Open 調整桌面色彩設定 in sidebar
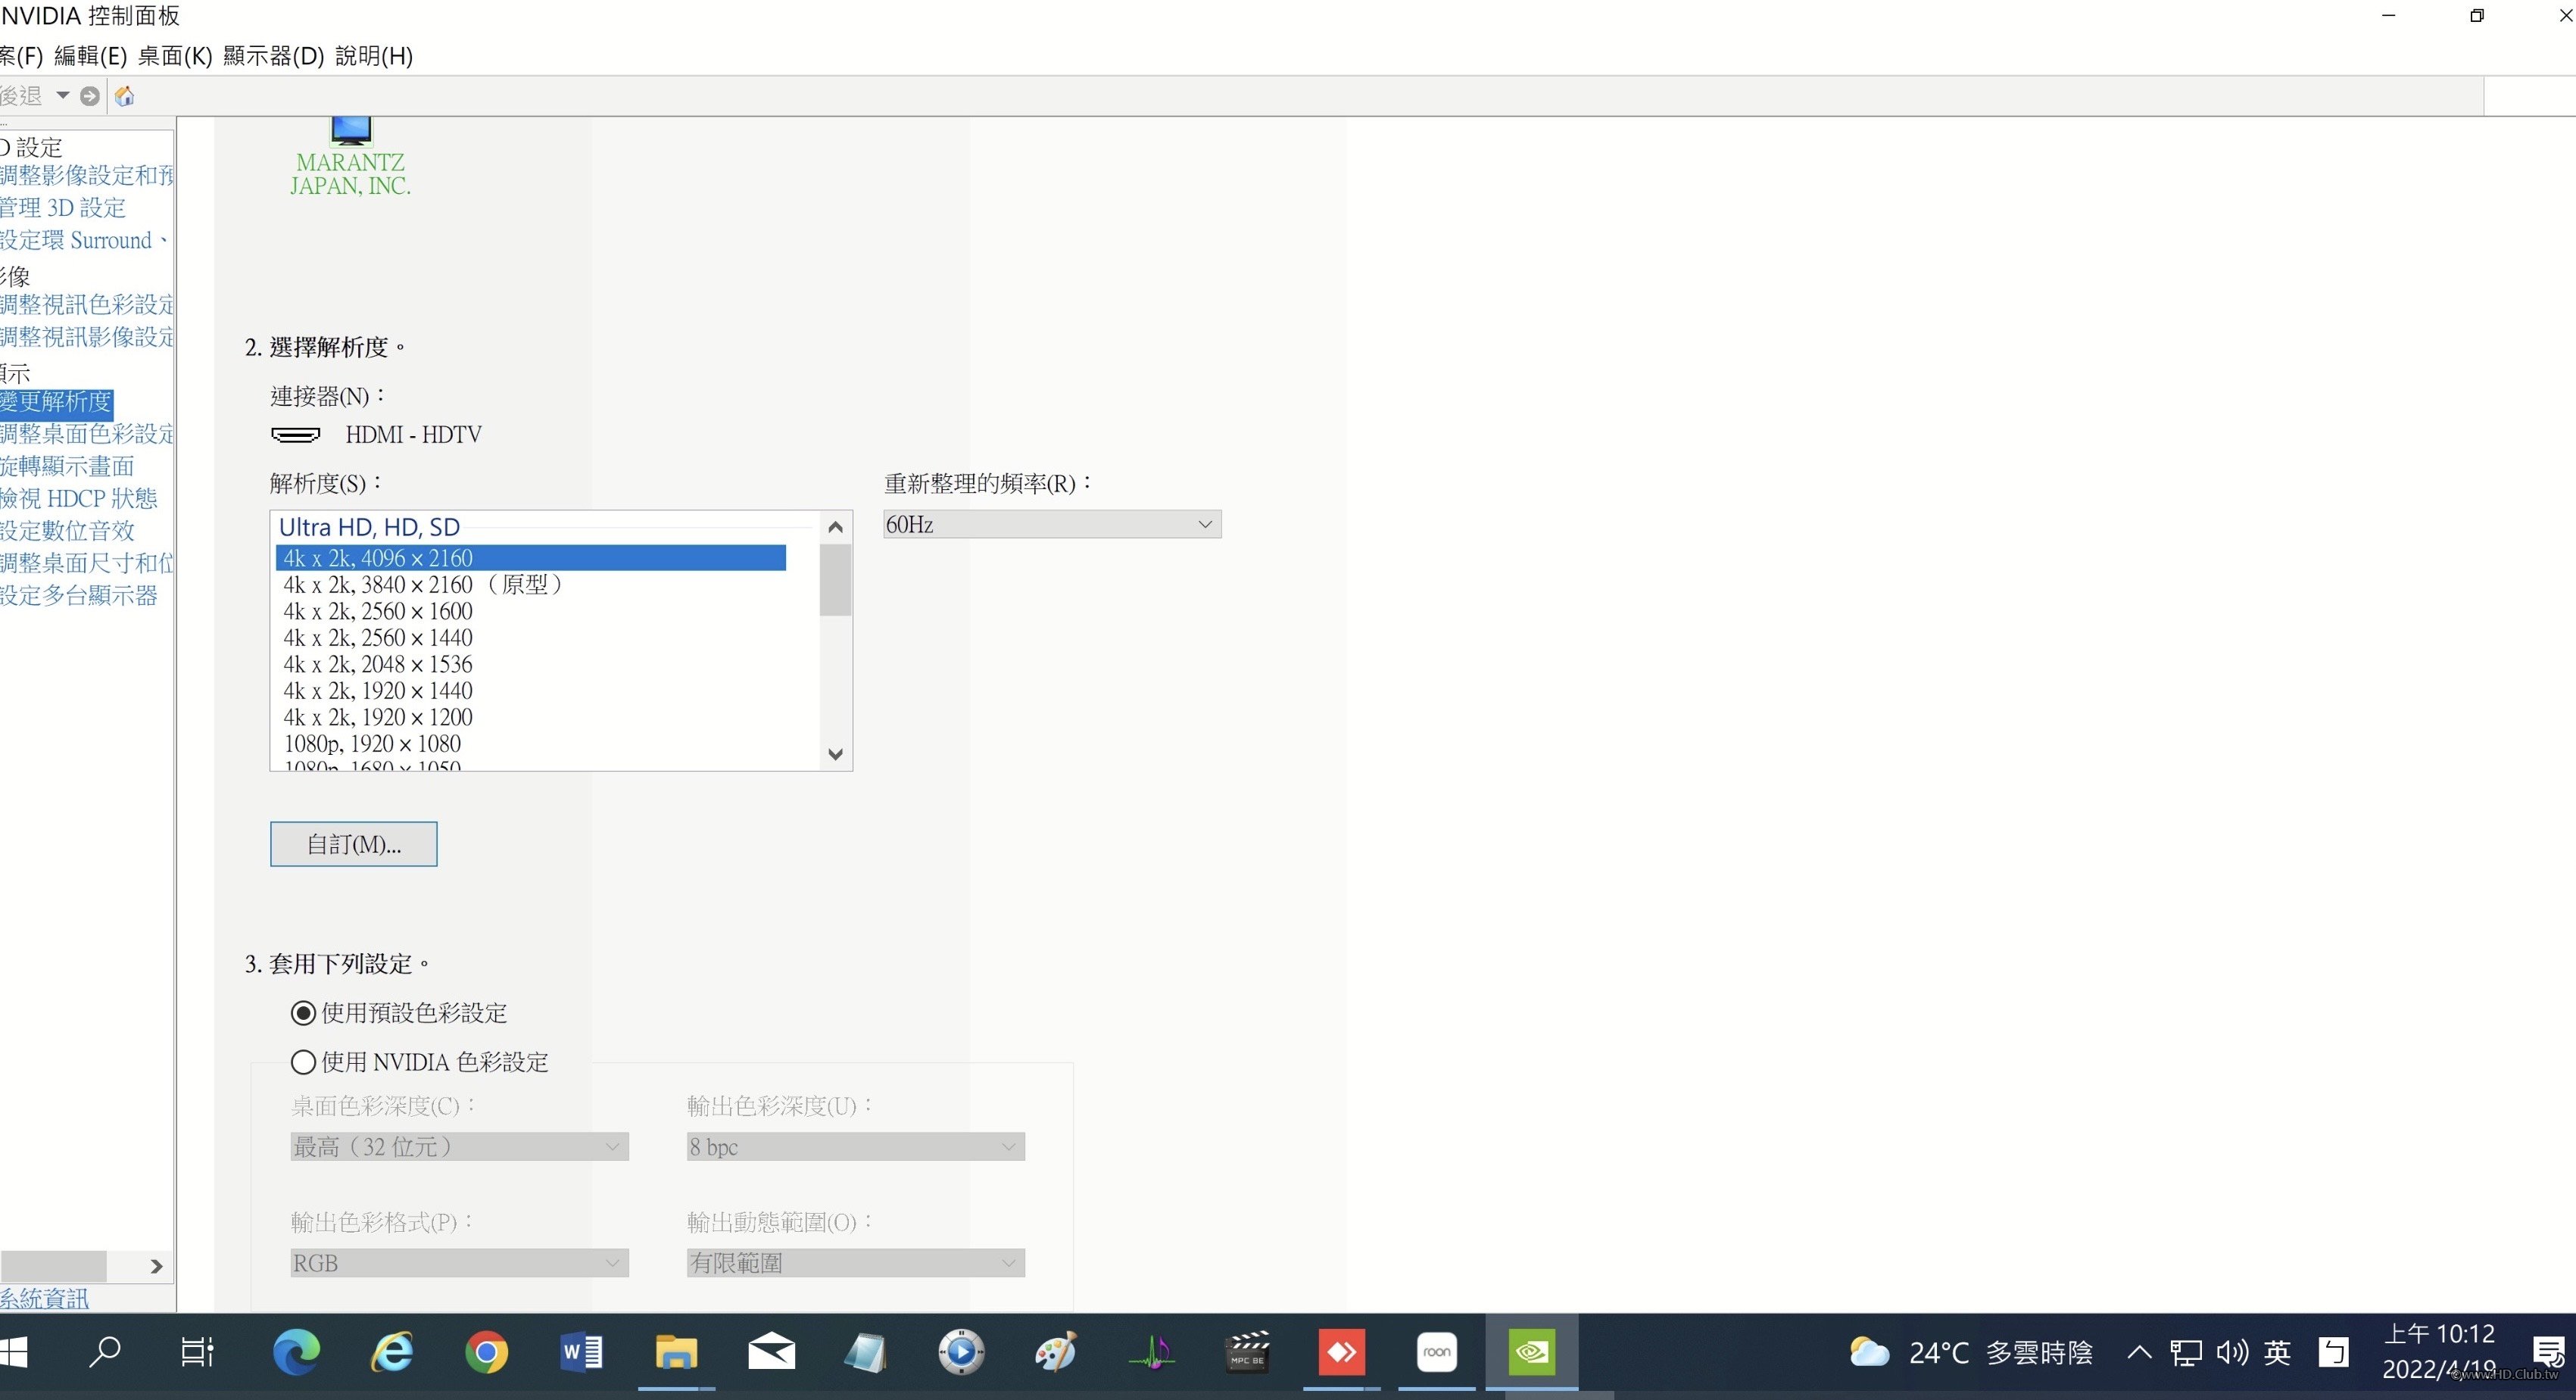 pyautogui.click(x=87, y=434)
